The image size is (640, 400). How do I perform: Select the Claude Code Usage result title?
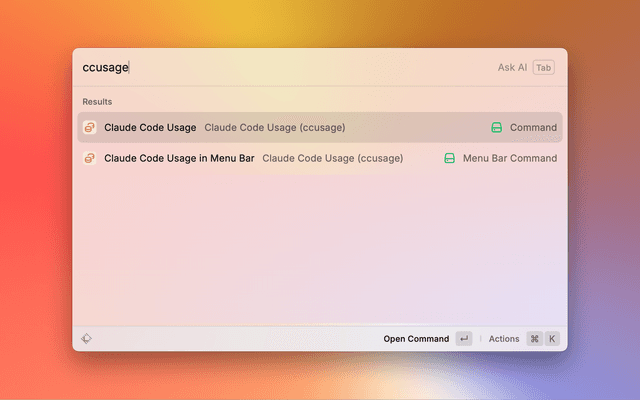[x=150, y=128]
